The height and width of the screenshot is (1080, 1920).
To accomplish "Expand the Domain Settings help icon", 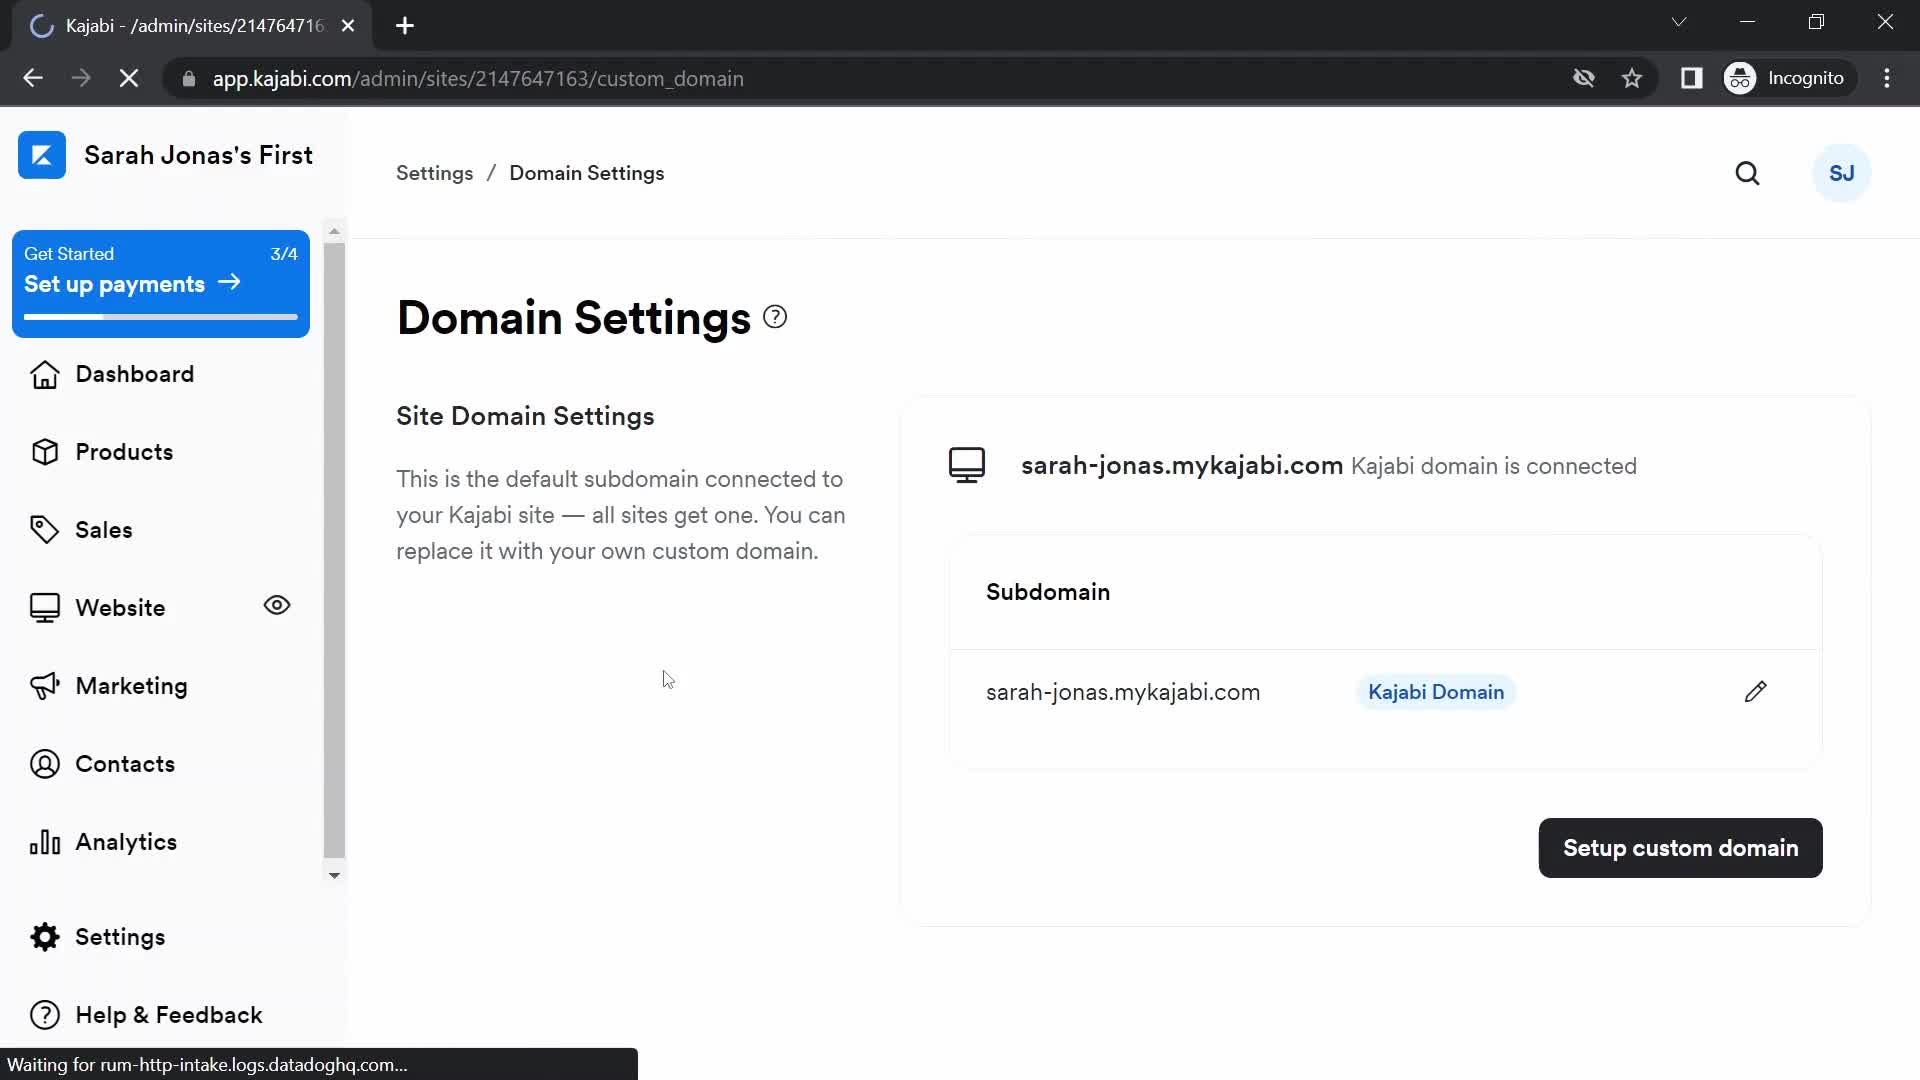I will (775, 316).
